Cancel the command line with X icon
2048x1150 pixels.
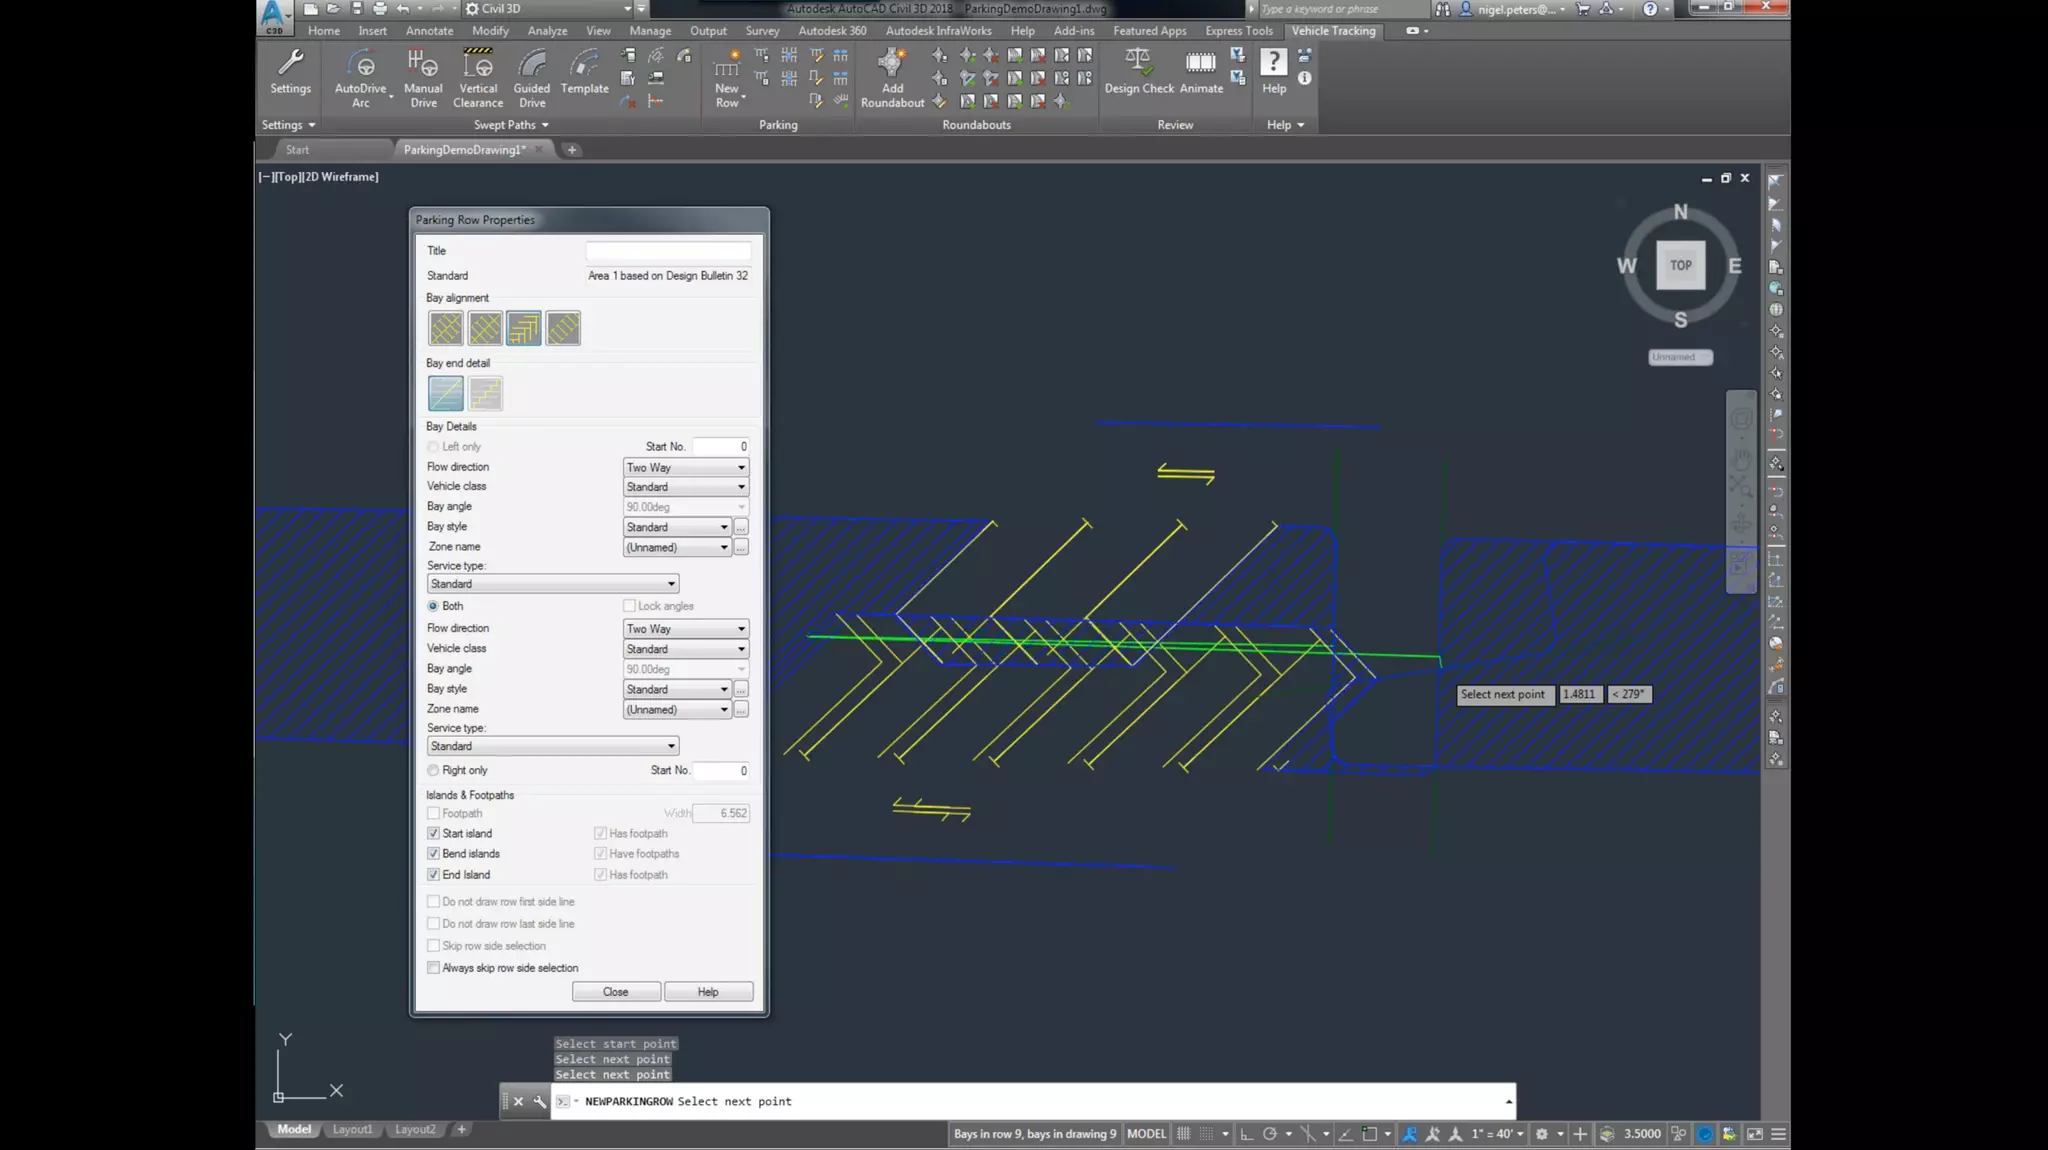(x=518, y=1101)
